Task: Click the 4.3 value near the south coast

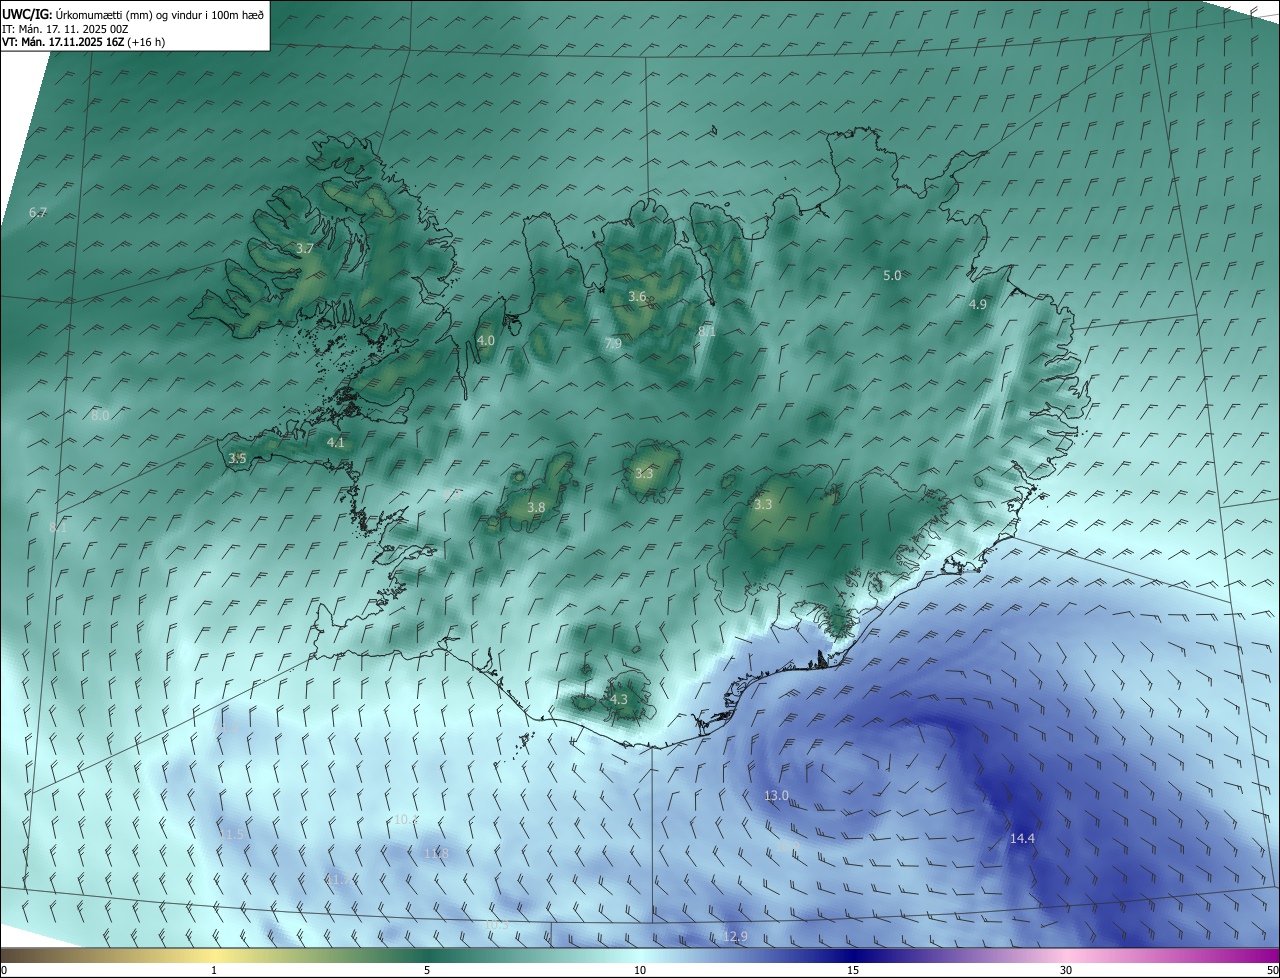Action: [x=619, y=699]
